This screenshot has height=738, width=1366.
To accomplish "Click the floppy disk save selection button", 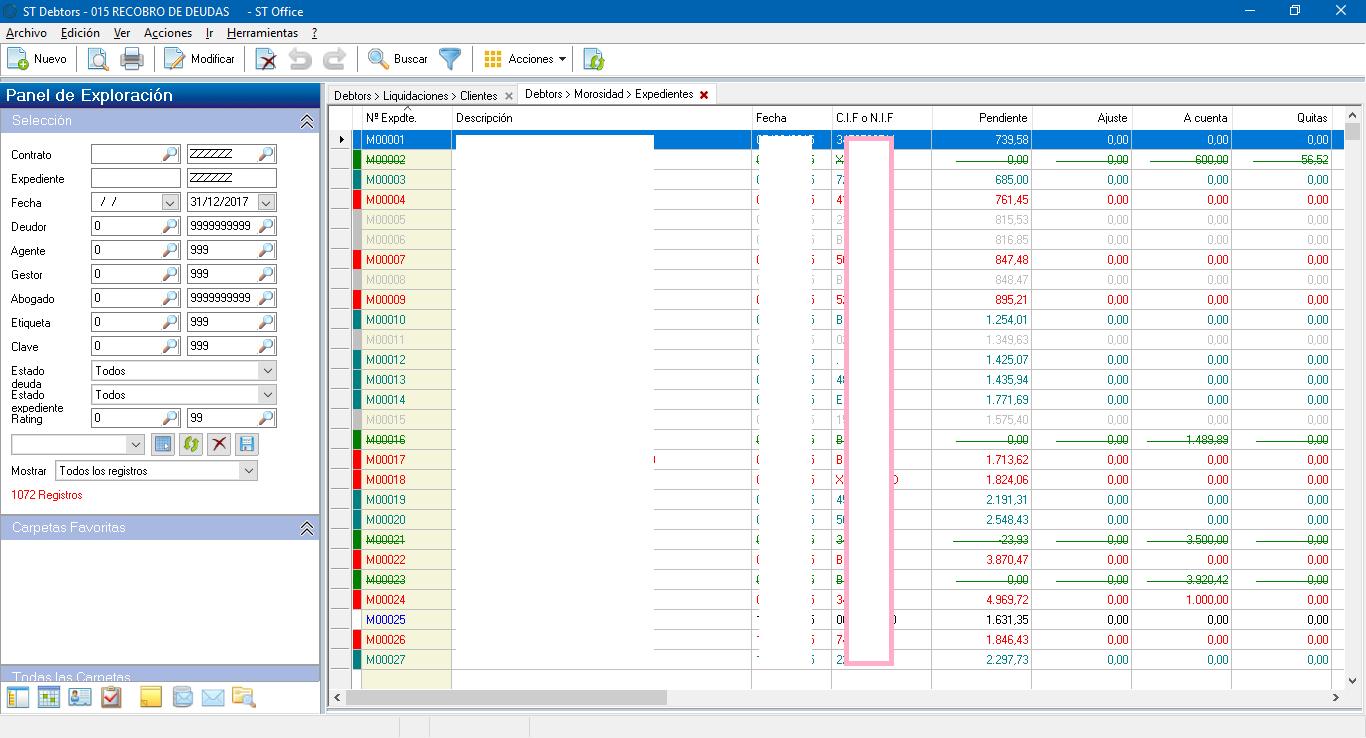I will click(x=247, y=444).
